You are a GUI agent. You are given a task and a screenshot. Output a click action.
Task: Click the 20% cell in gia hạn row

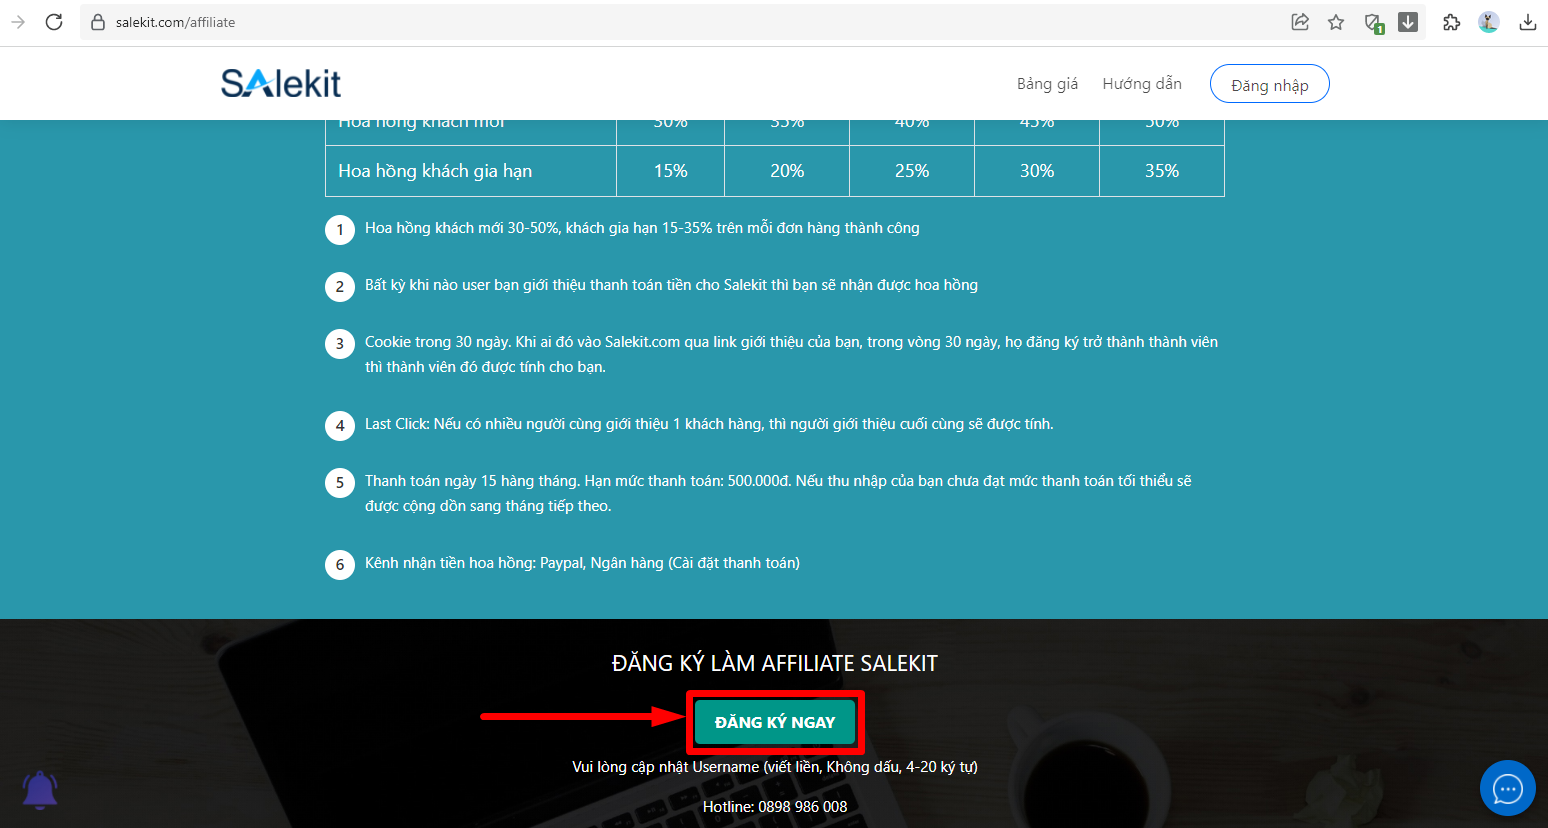787,171
